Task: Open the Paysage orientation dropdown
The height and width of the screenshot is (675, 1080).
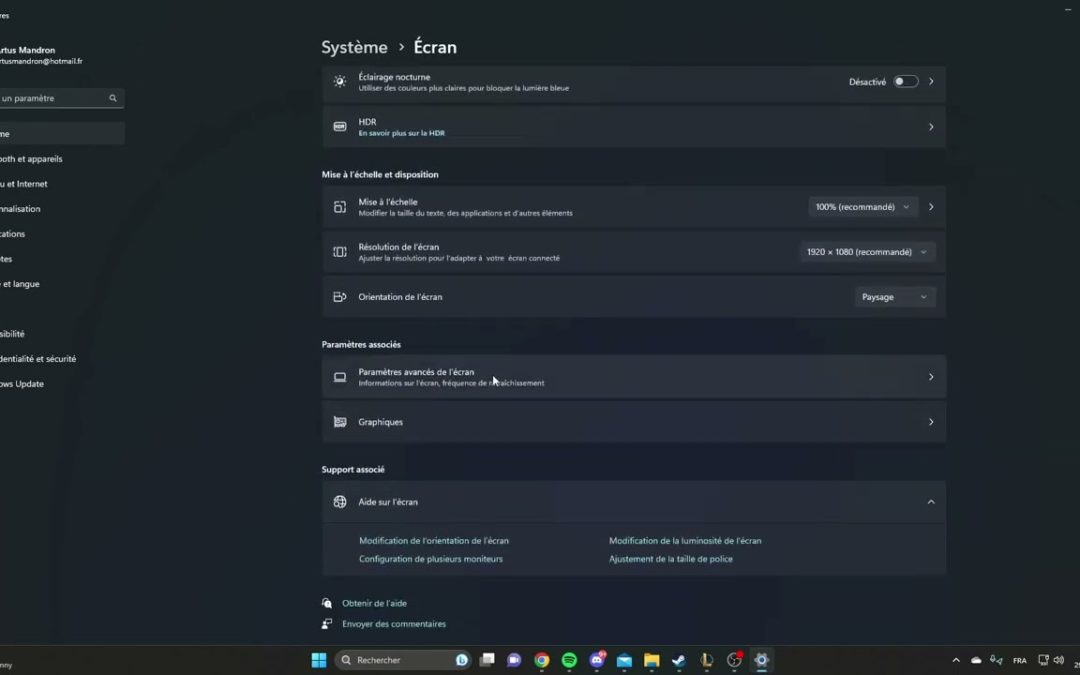Action: (895, 297)
